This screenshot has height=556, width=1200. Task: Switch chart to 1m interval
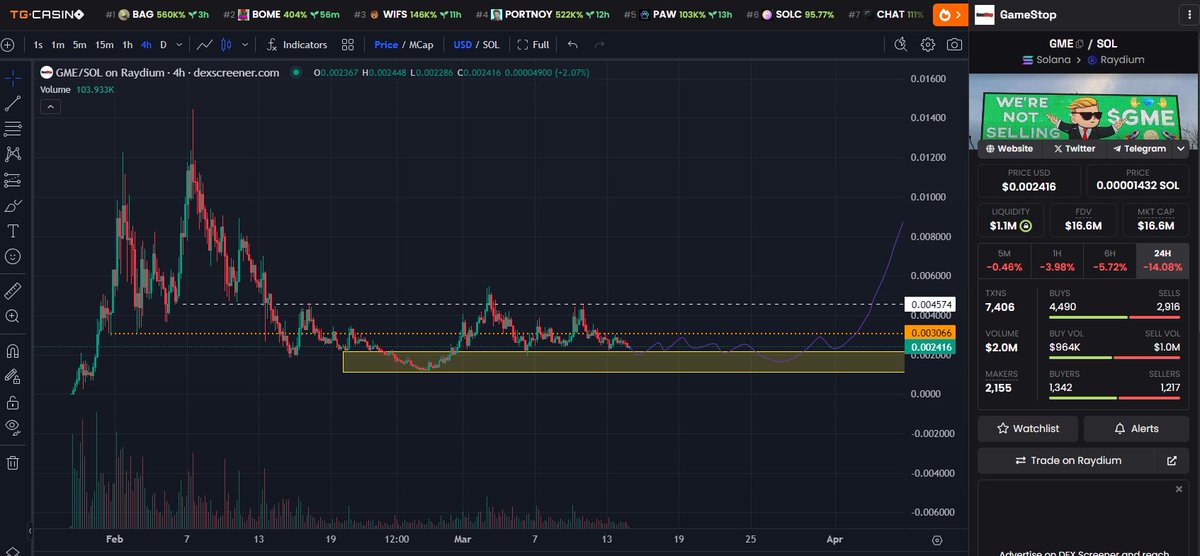(x=58, y=45)
